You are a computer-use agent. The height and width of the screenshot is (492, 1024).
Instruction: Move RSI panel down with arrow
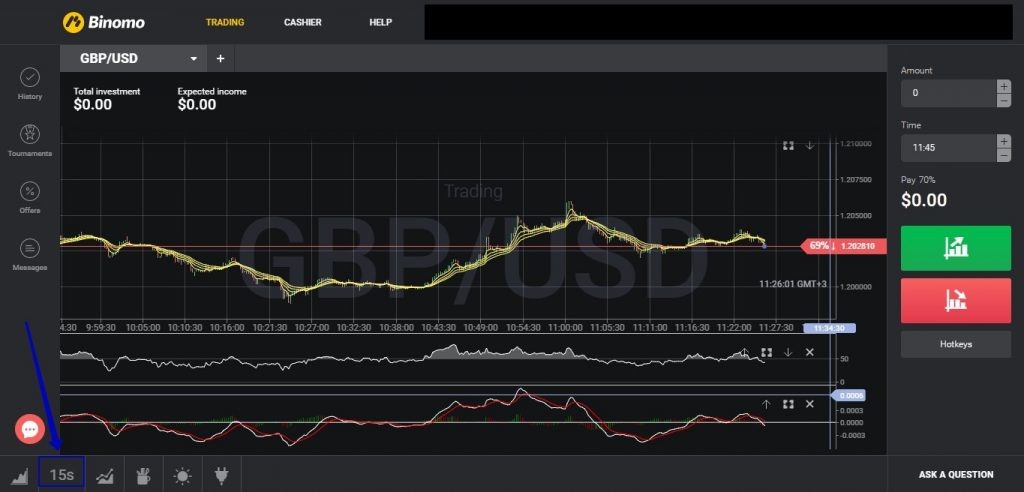click(x=788, y=352)
